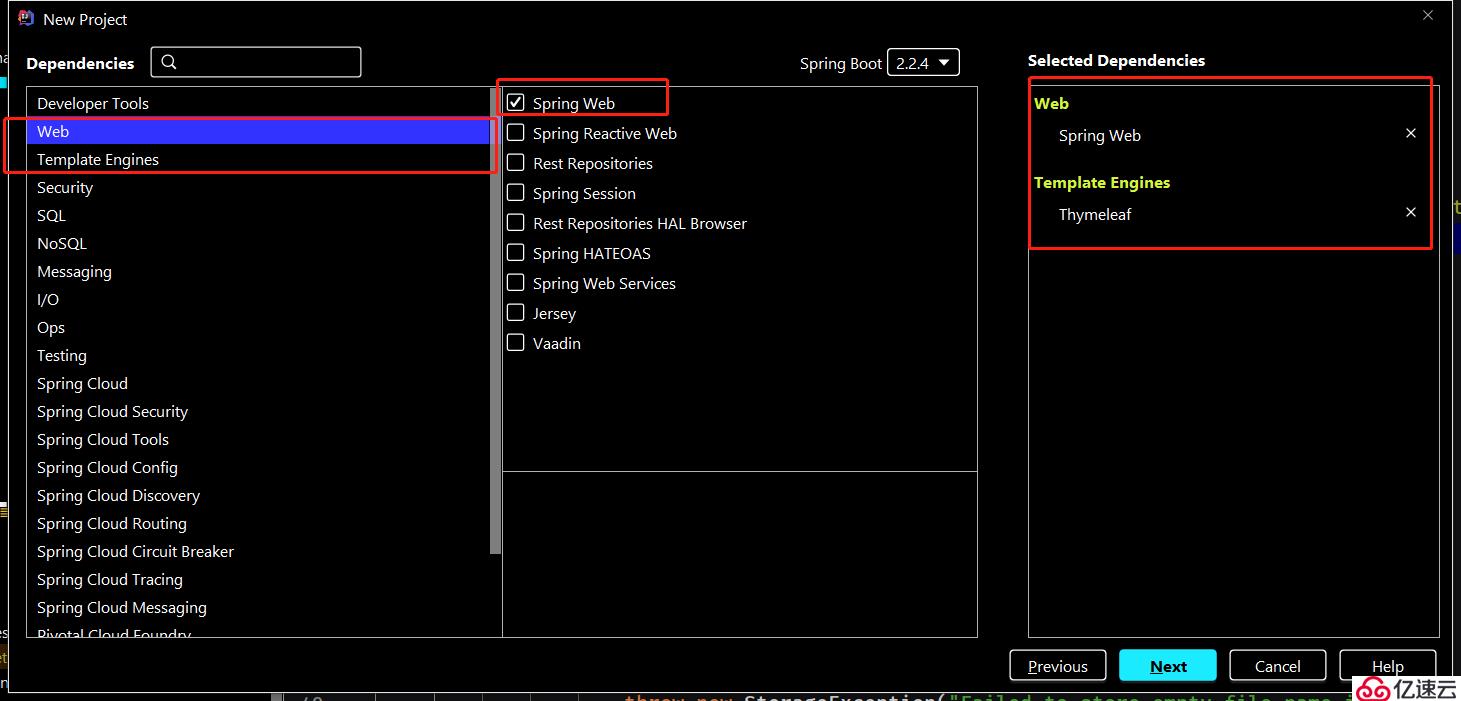The width and height of the screenshot is (1461, 701).
Task: Click the Previous button
Action: [1057, 666]
